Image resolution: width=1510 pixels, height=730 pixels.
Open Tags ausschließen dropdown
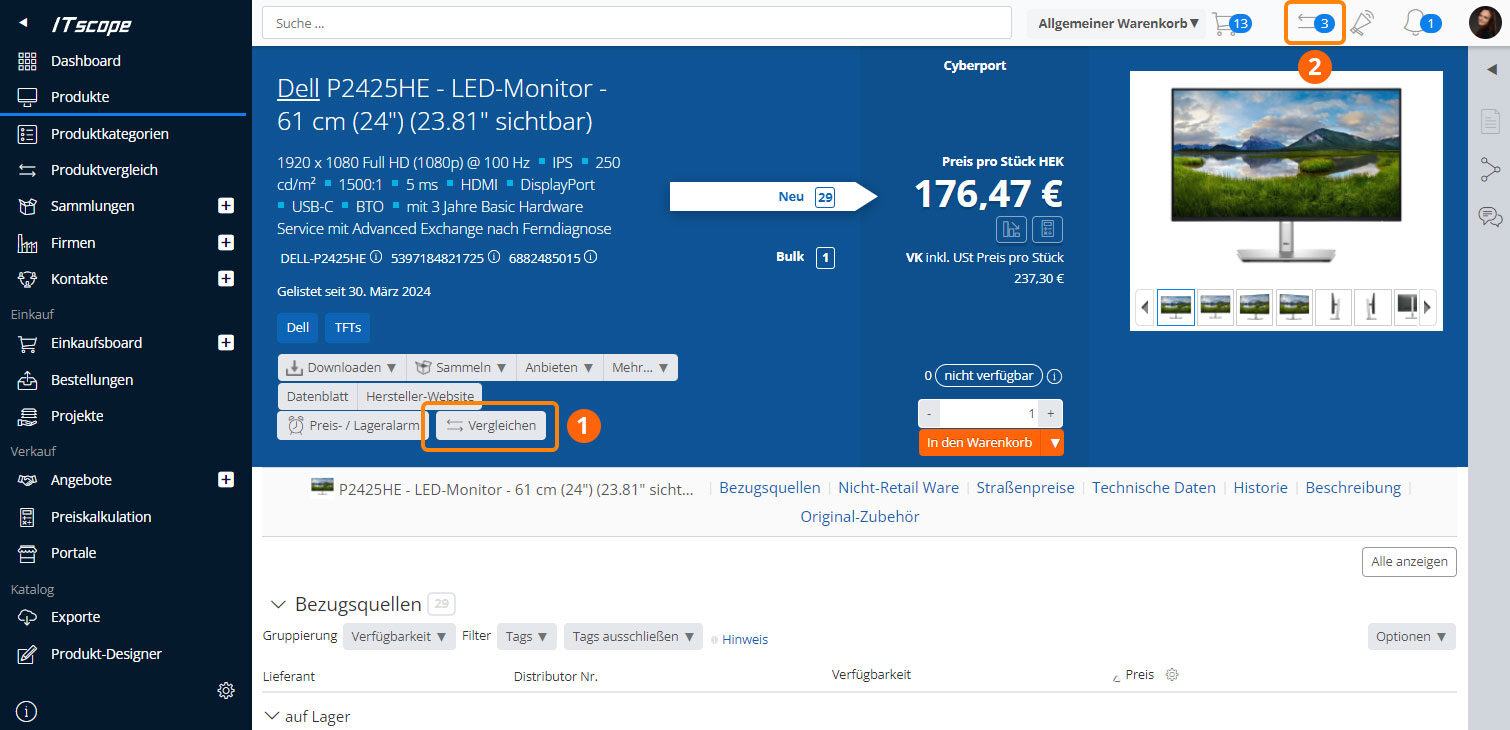(634, 637)
